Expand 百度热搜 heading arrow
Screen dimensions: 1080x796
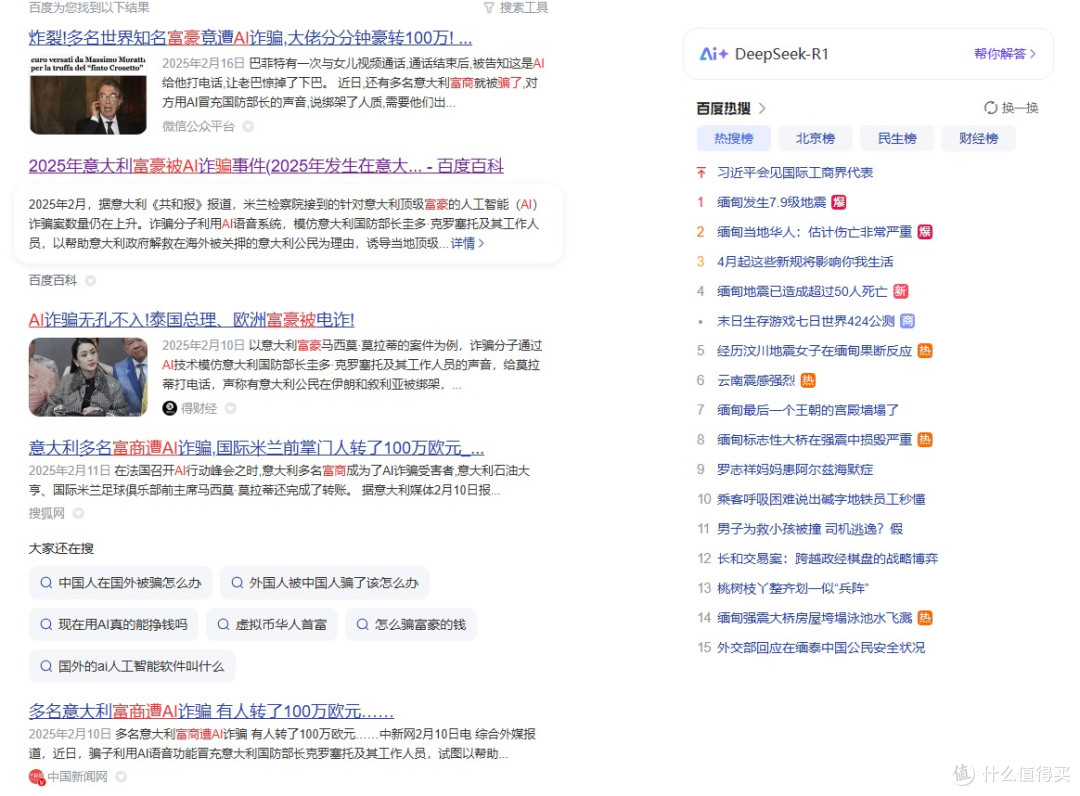(x=762, y=108)
